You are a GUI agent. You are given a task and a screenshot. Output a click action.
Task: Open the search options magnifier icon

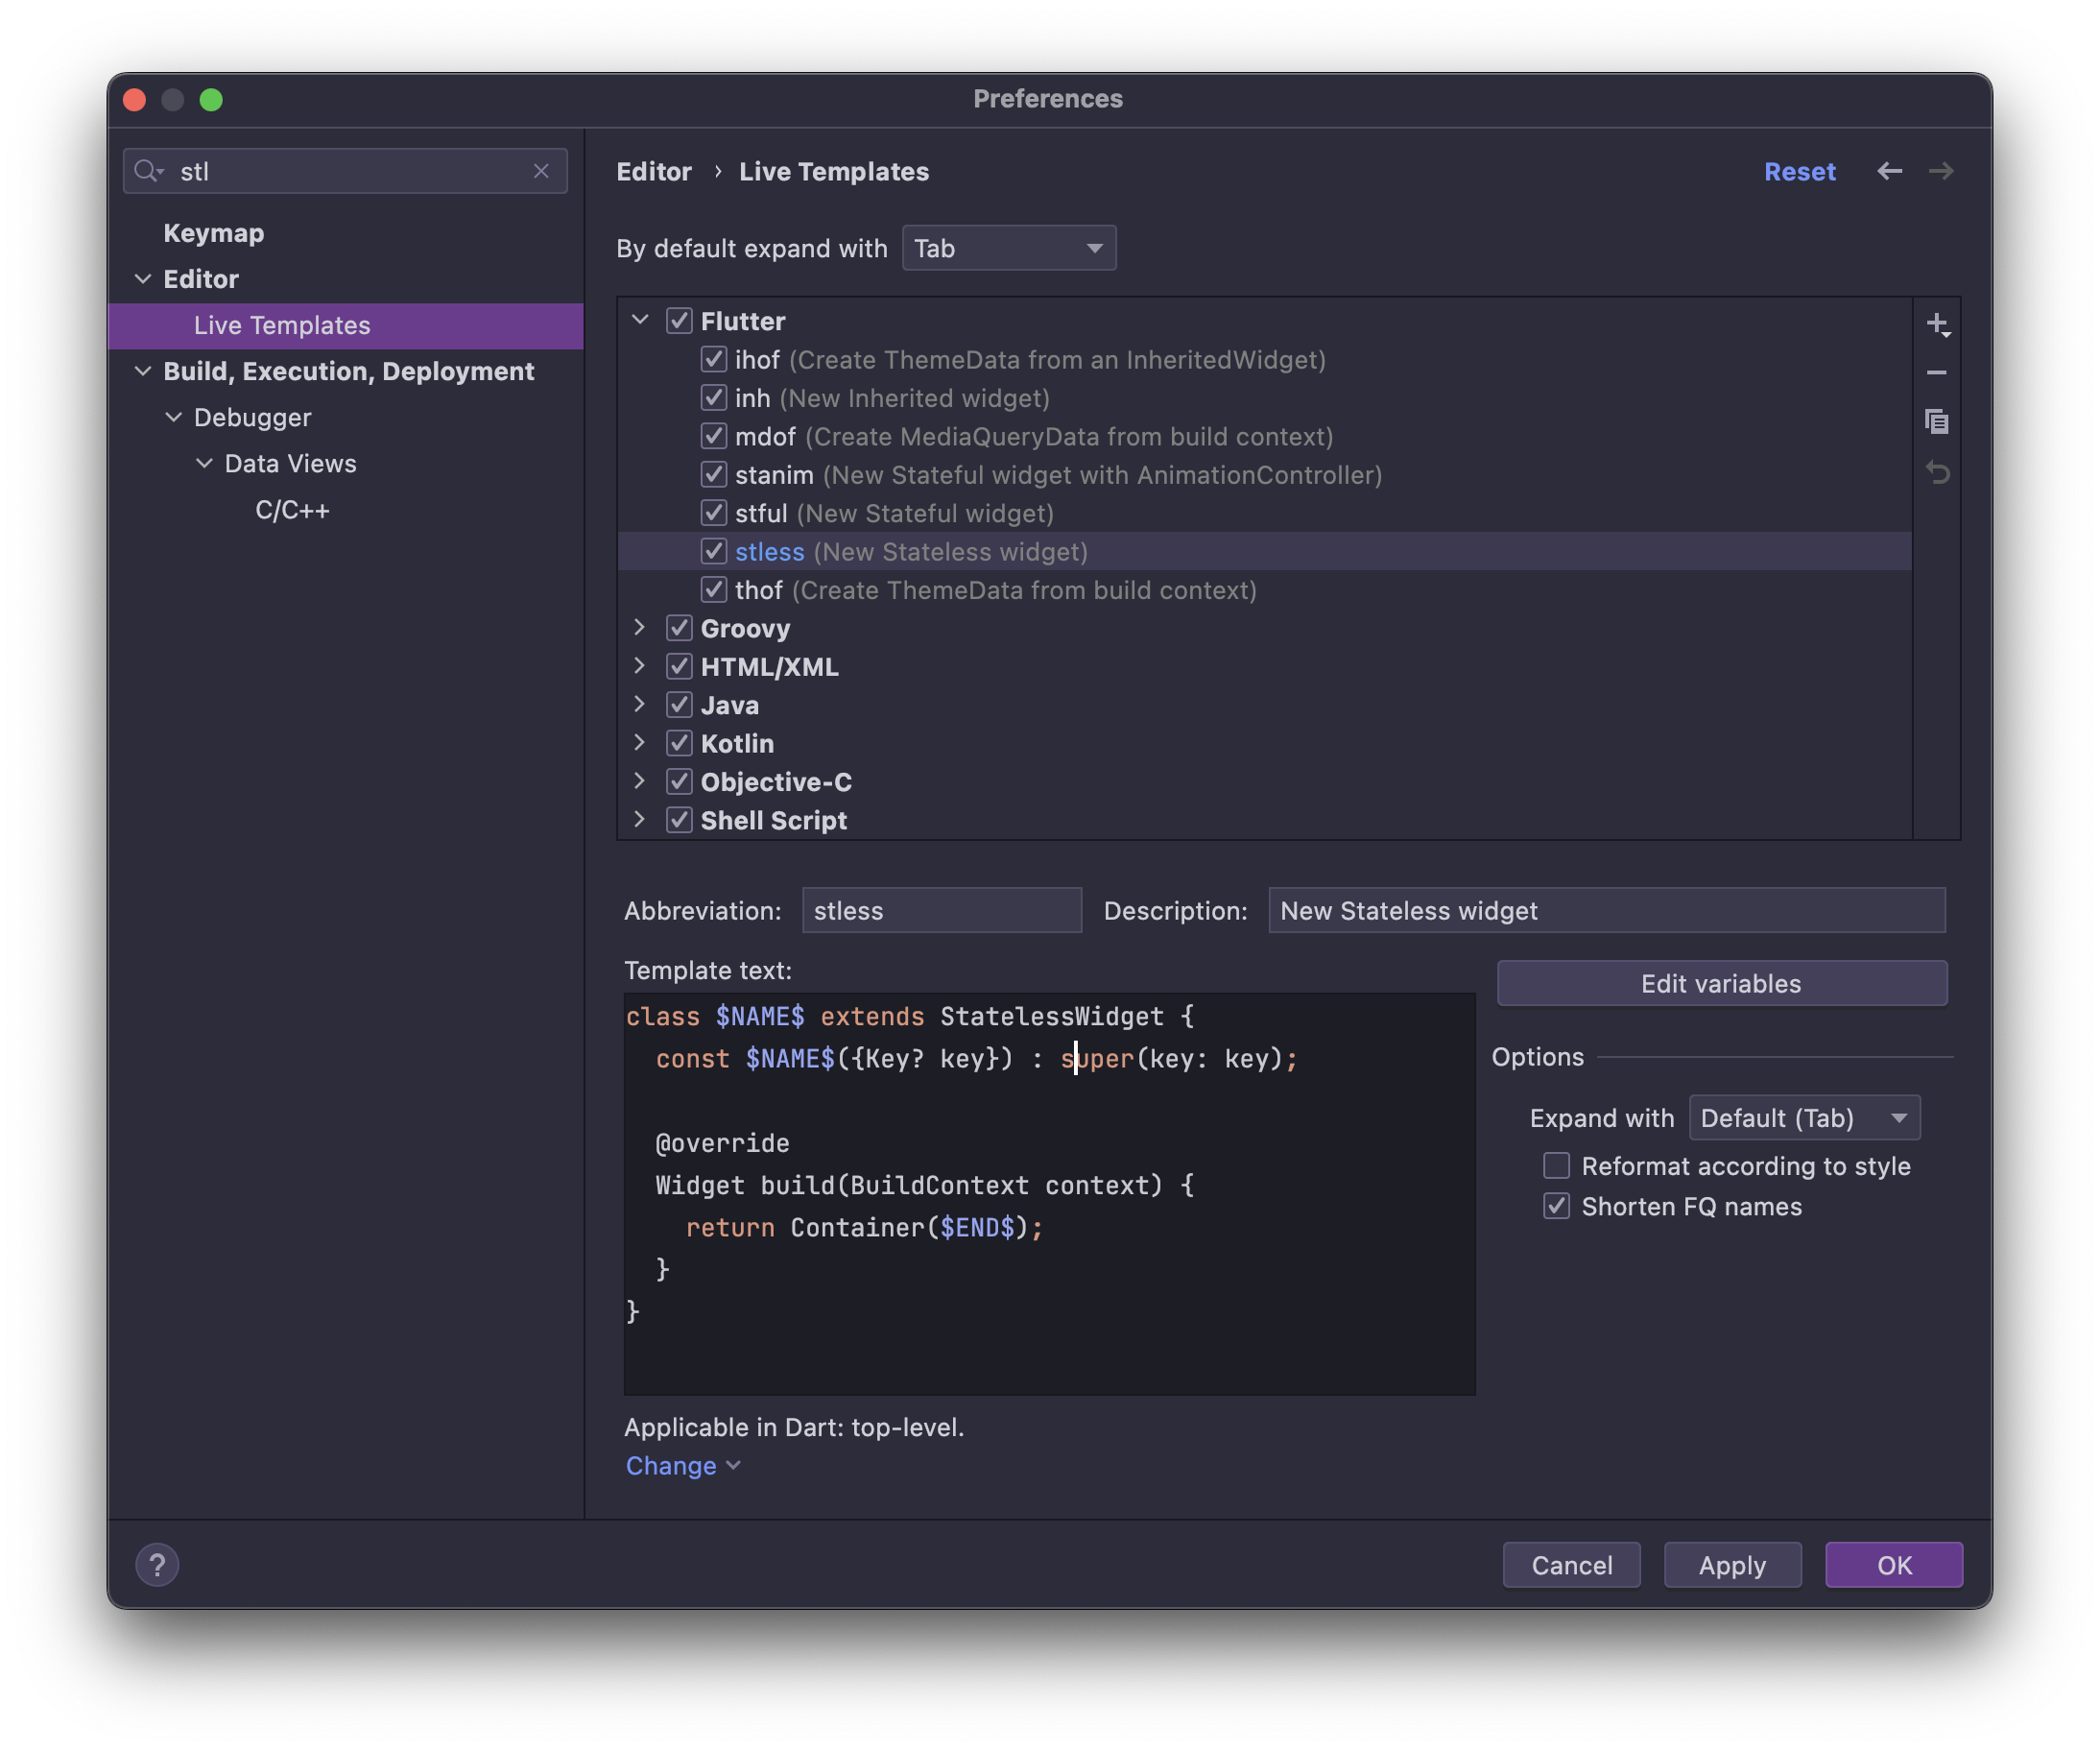148,171
